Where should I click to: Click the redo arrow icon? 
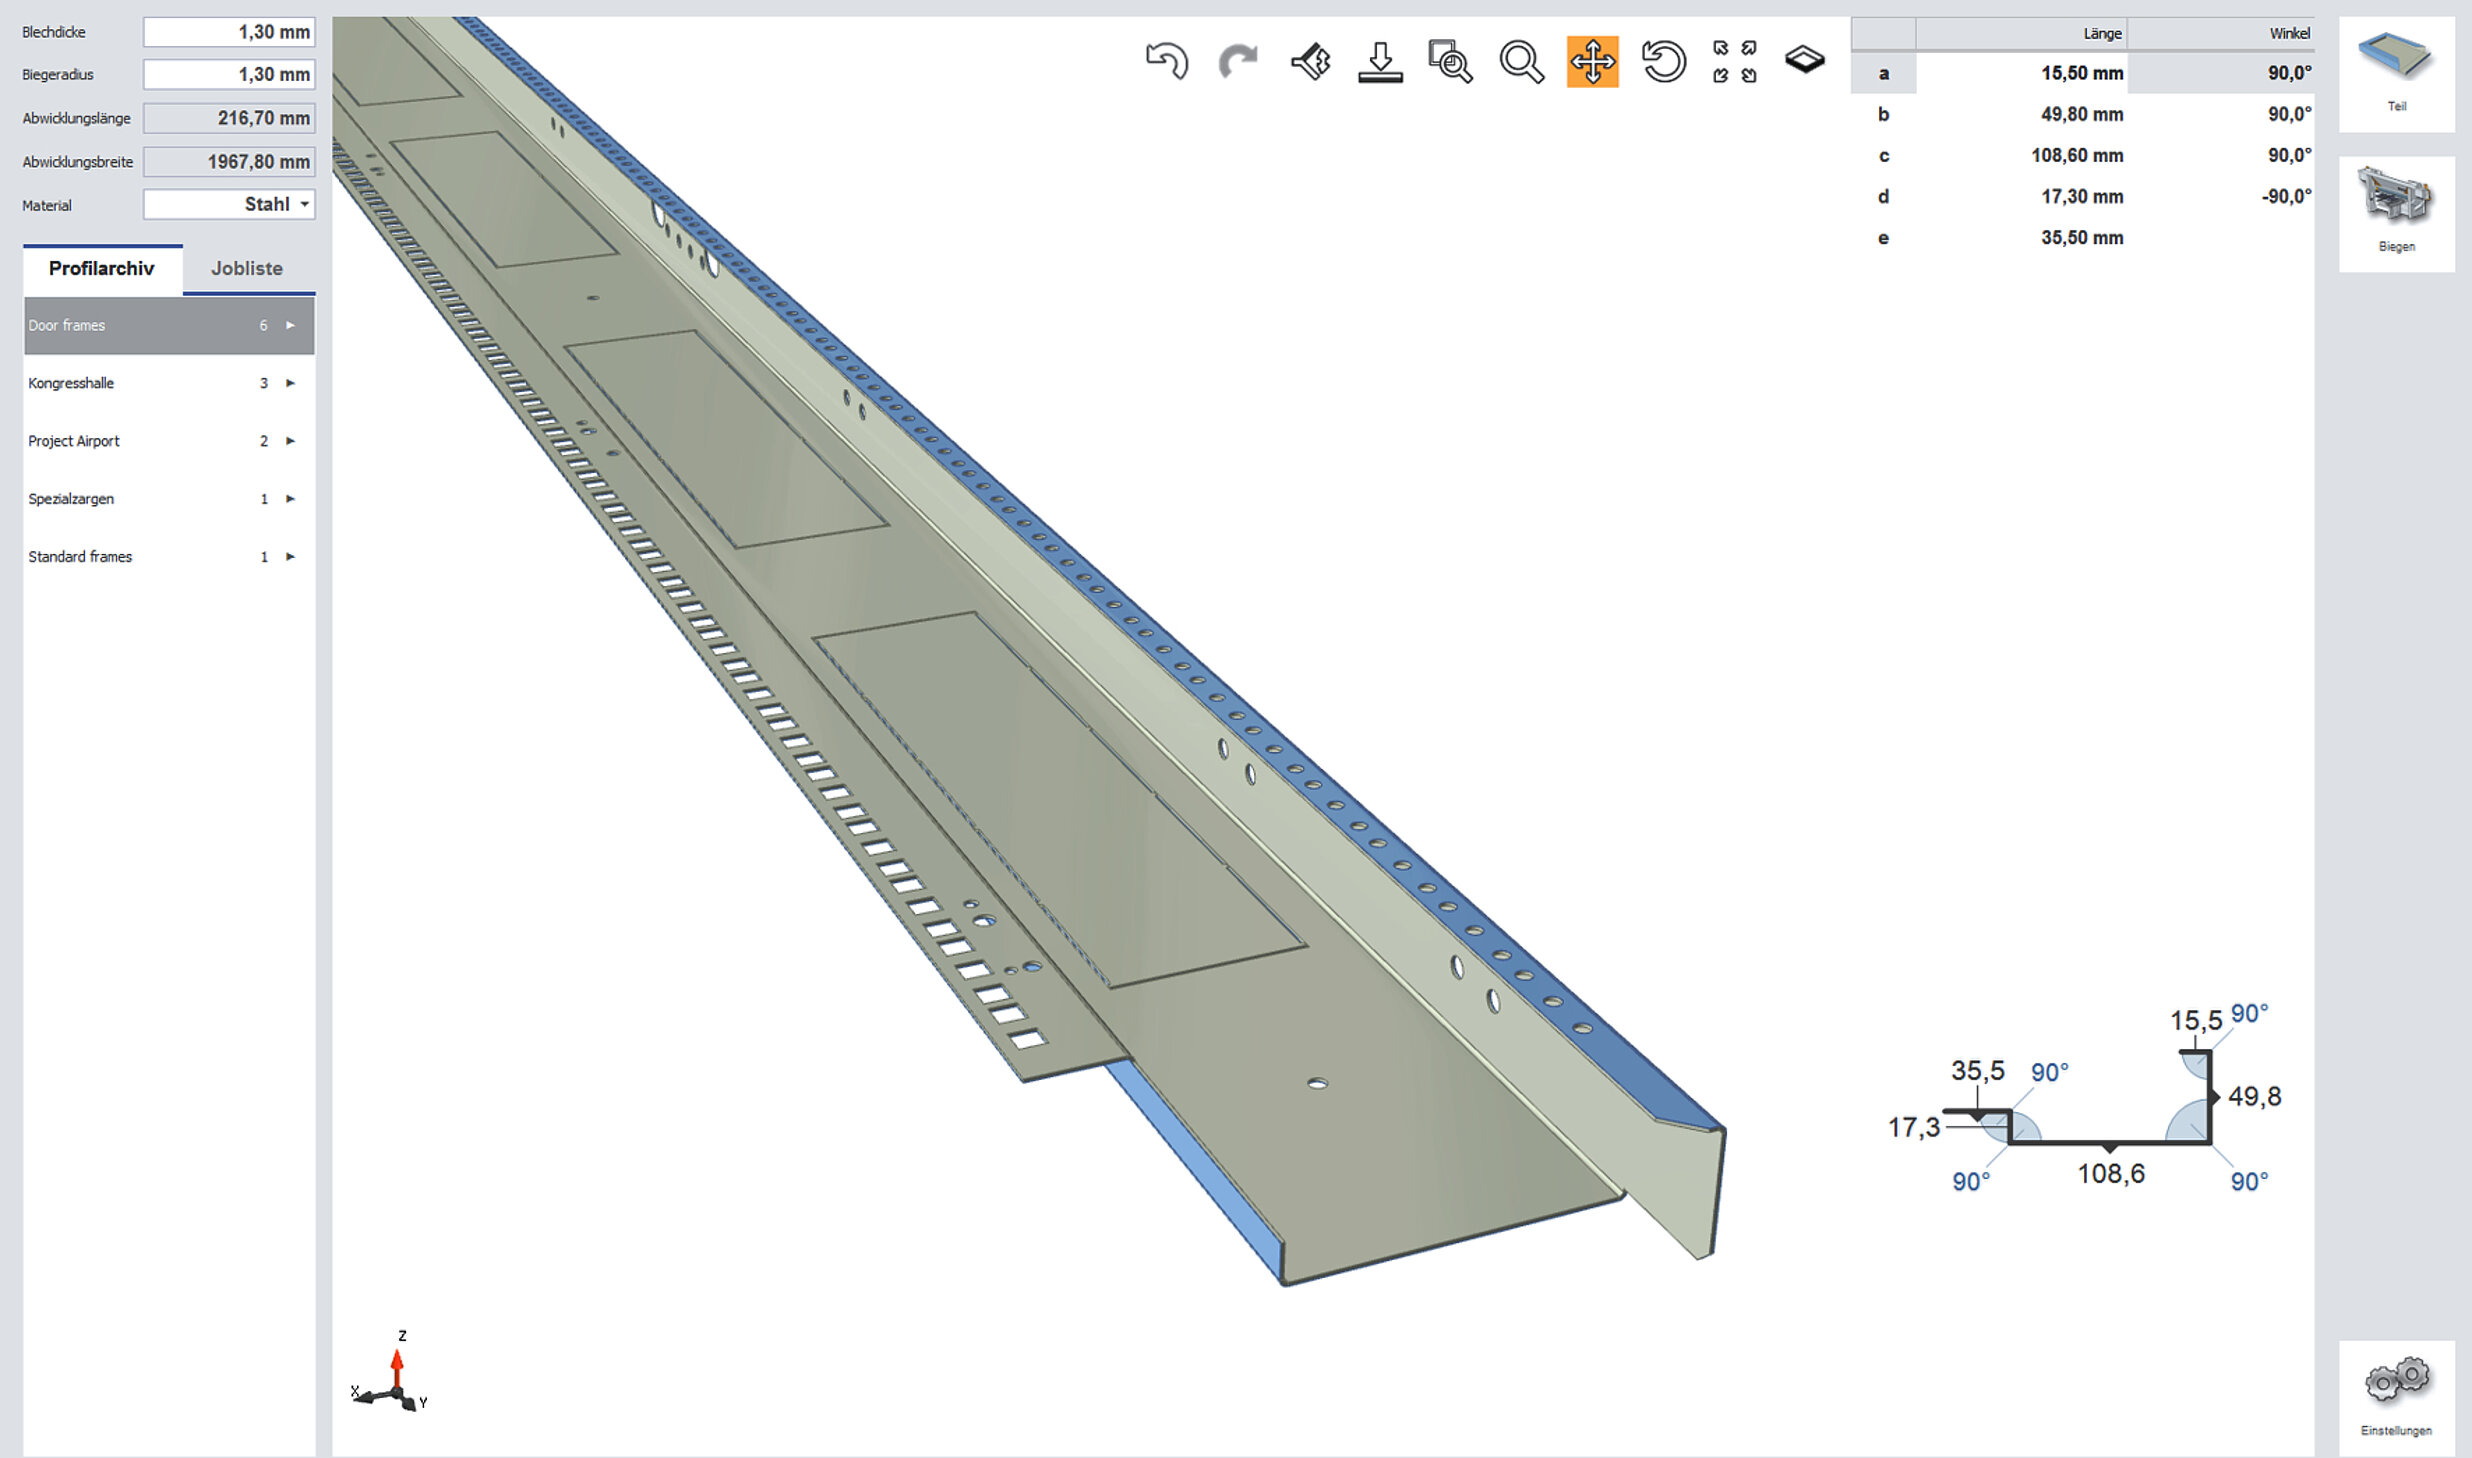[1237, 61]
